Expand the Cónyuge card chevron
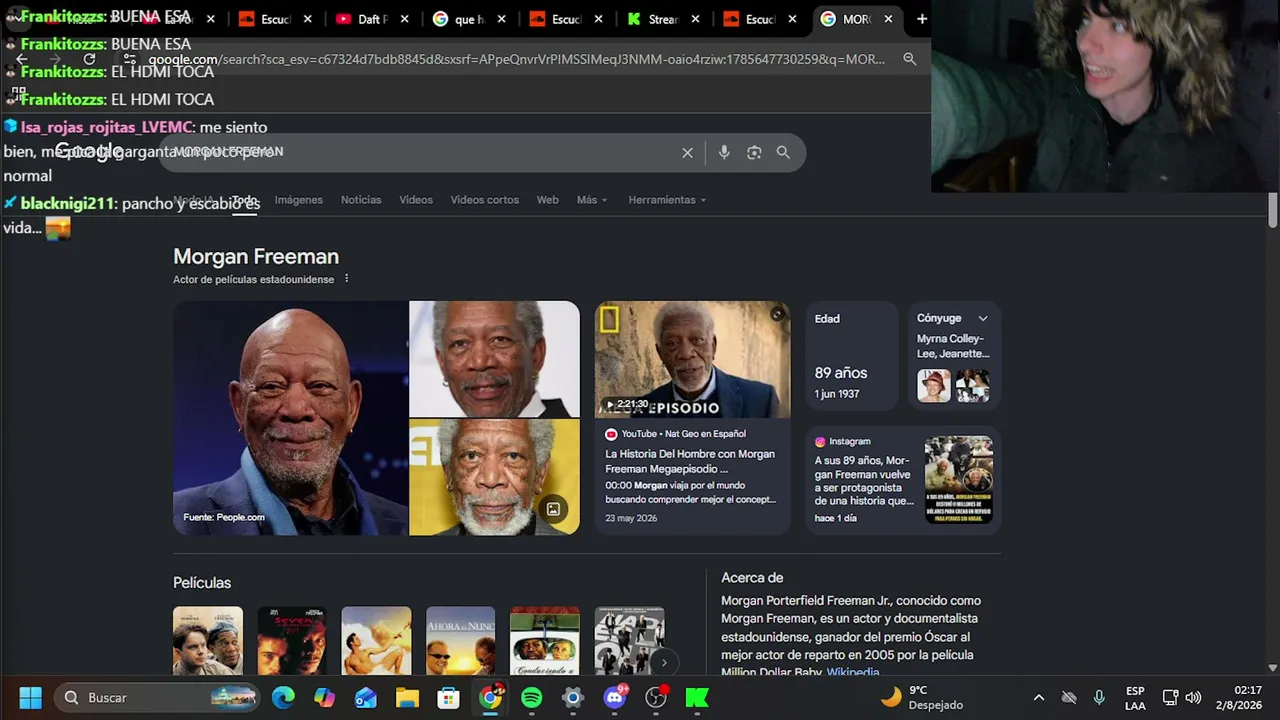 pyautogui.click(x=983, y=318)
